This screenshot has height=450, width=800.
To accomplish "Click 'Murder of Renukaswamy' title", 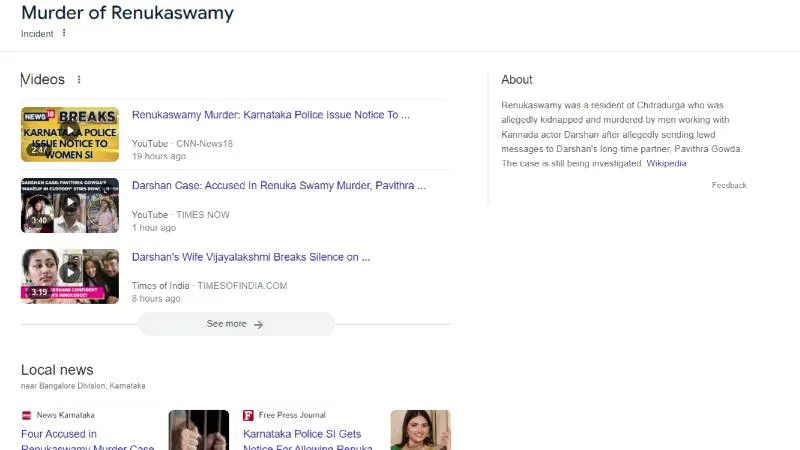I will point(128,13).
